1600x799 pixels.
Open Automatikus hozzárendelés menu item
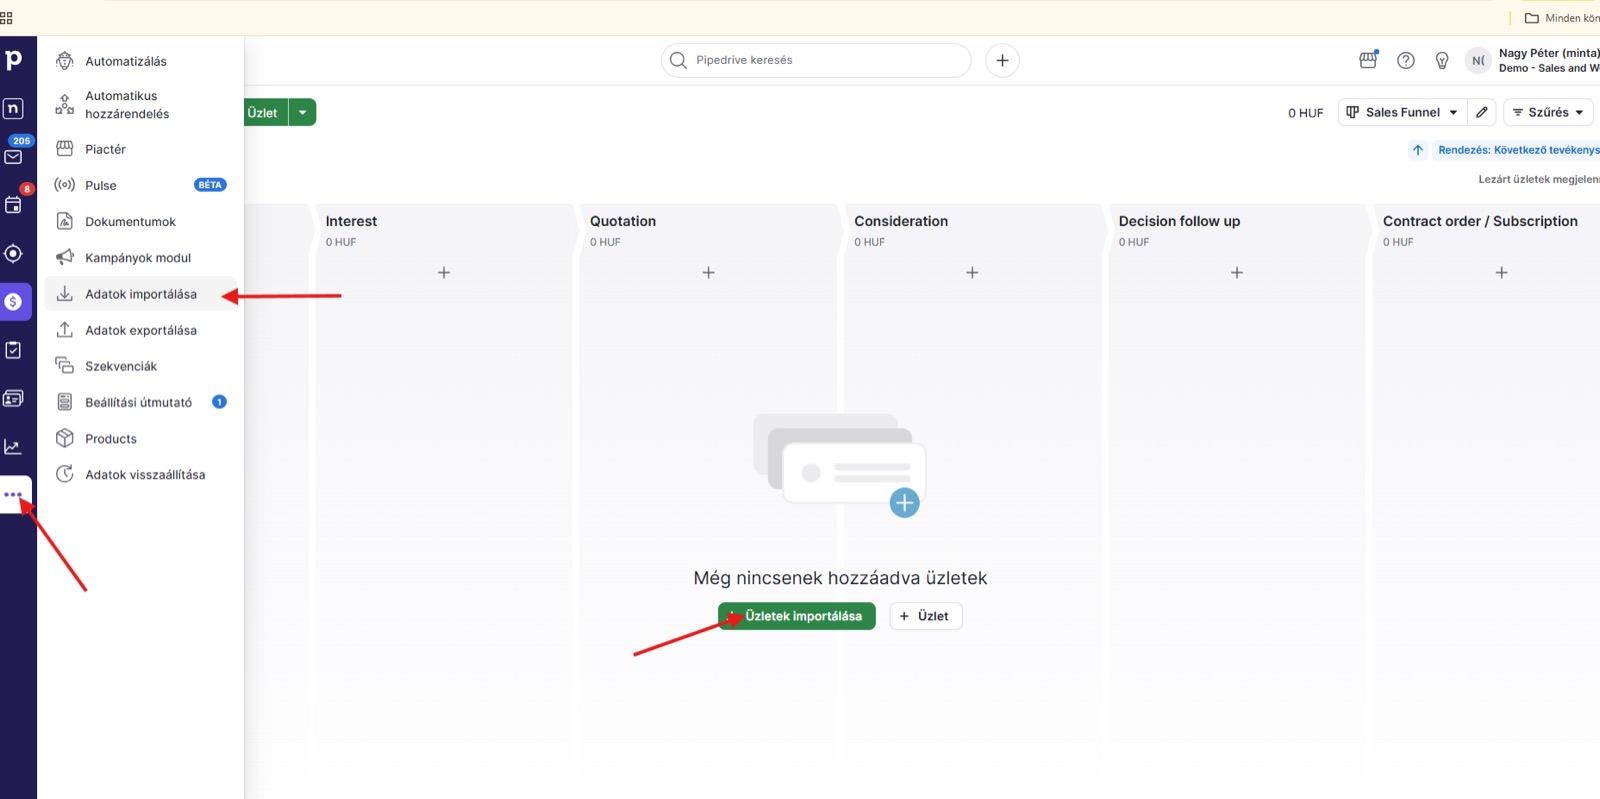pos(140,105)
